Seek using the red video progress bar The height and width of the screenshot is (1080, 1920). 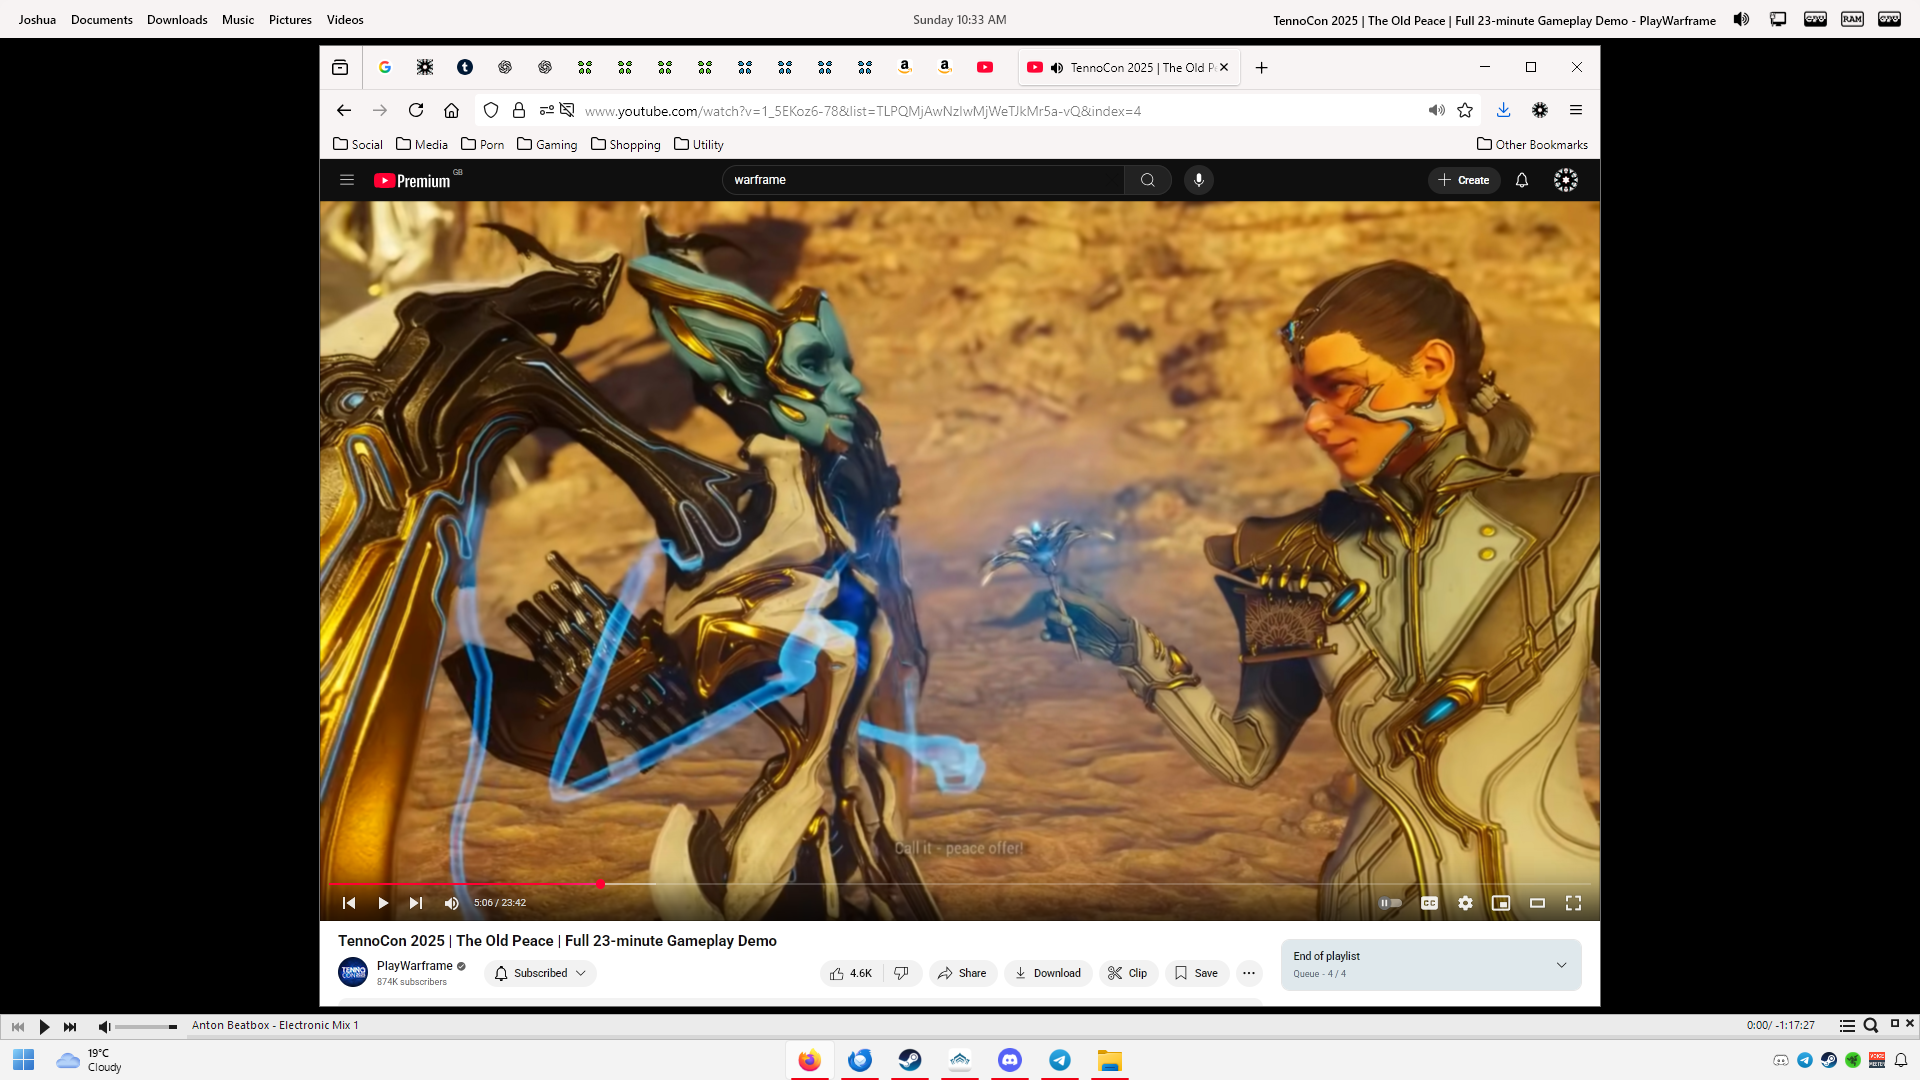click(960, 884)
